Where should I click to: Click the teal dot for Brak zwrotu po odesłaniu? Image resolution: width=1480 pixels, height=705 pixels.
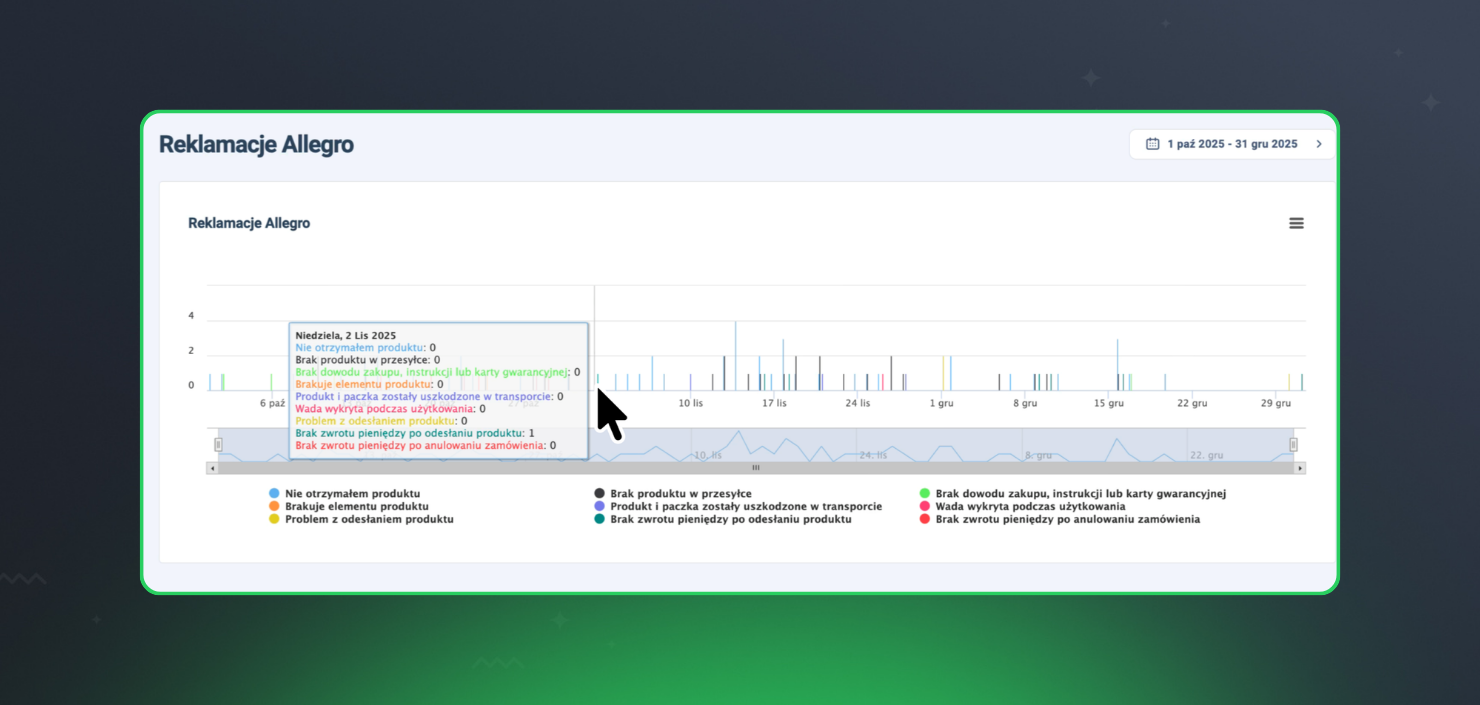(600, 520)
